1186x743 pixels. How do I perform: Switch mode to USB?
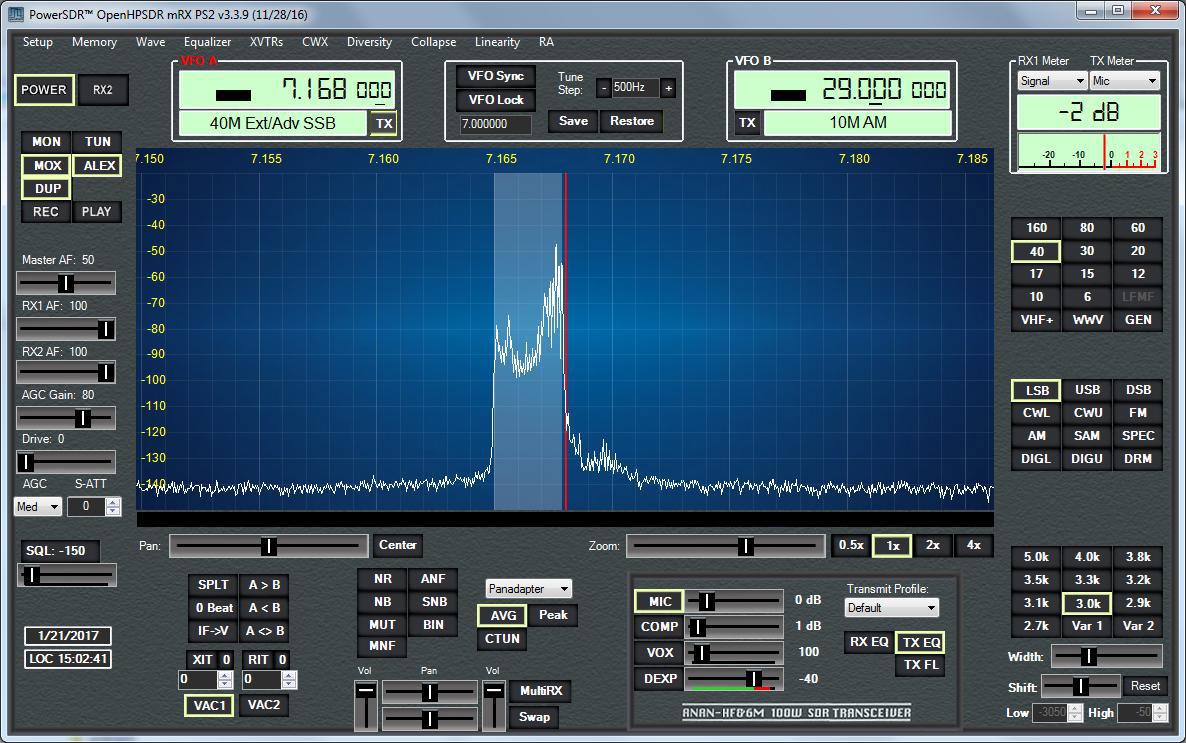coord(1087,390)
